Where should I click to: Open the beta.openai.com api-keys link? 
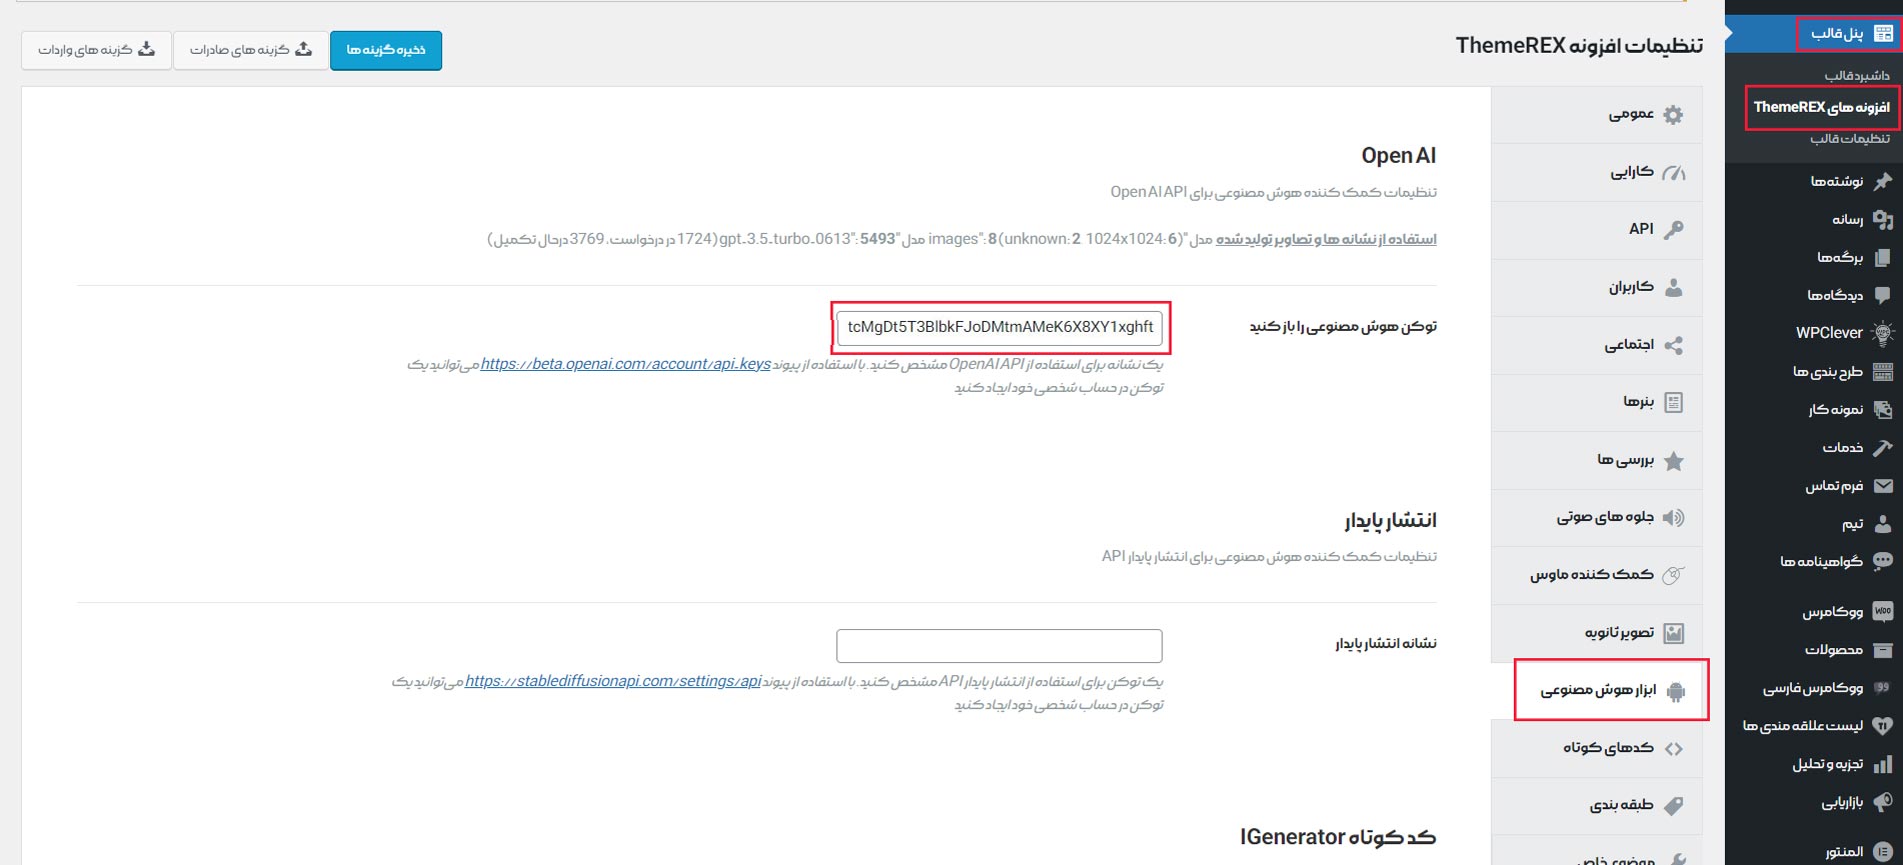point(625,364)
